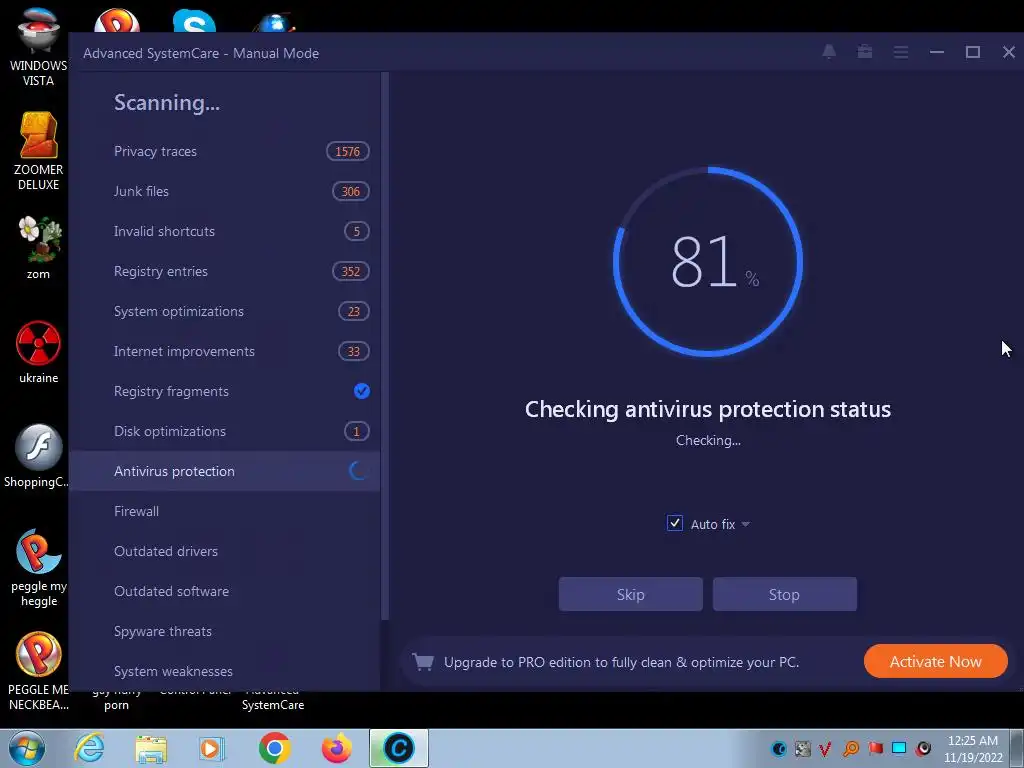This screenshot has height=768, width=1024.
Task: Click the scan list vertical scrollbar
Action: pos(385,346)
